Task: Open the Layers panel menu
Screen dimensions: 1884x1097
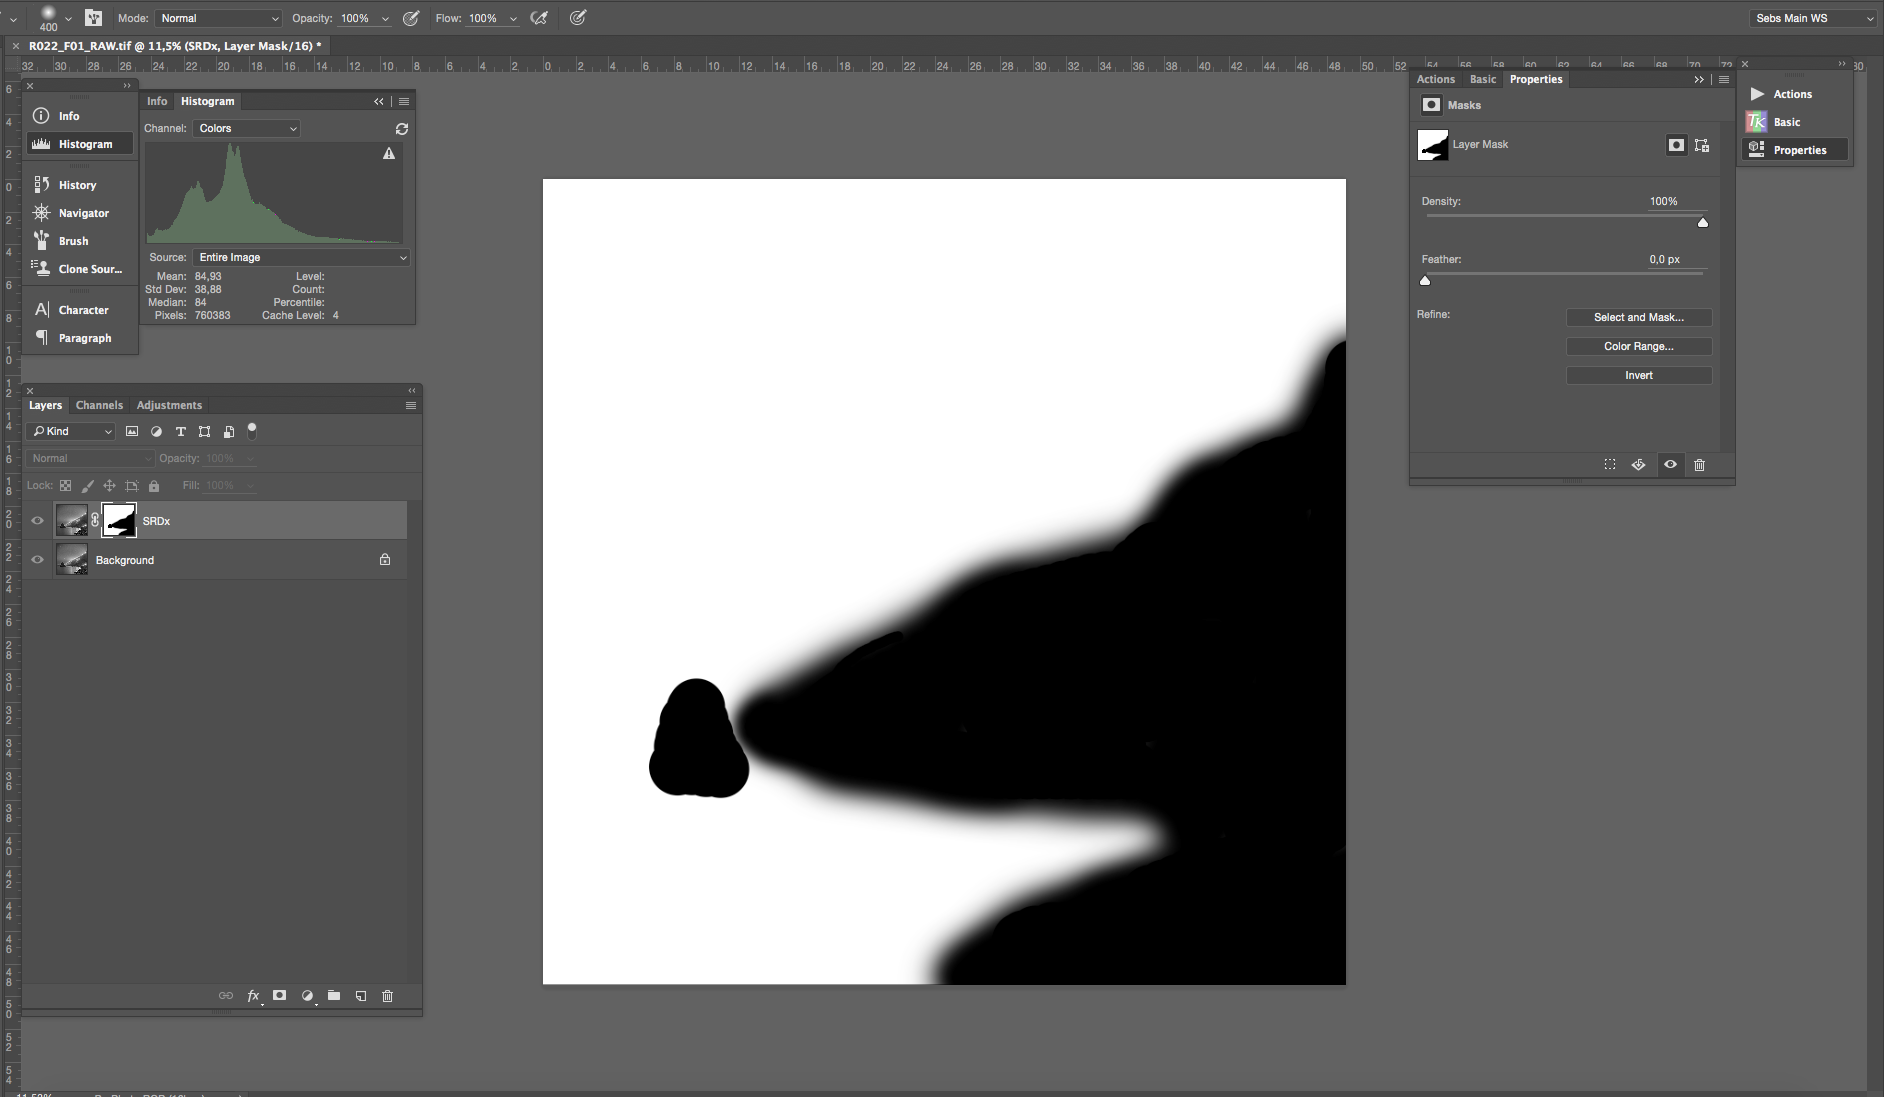Action: click(411, 406)
